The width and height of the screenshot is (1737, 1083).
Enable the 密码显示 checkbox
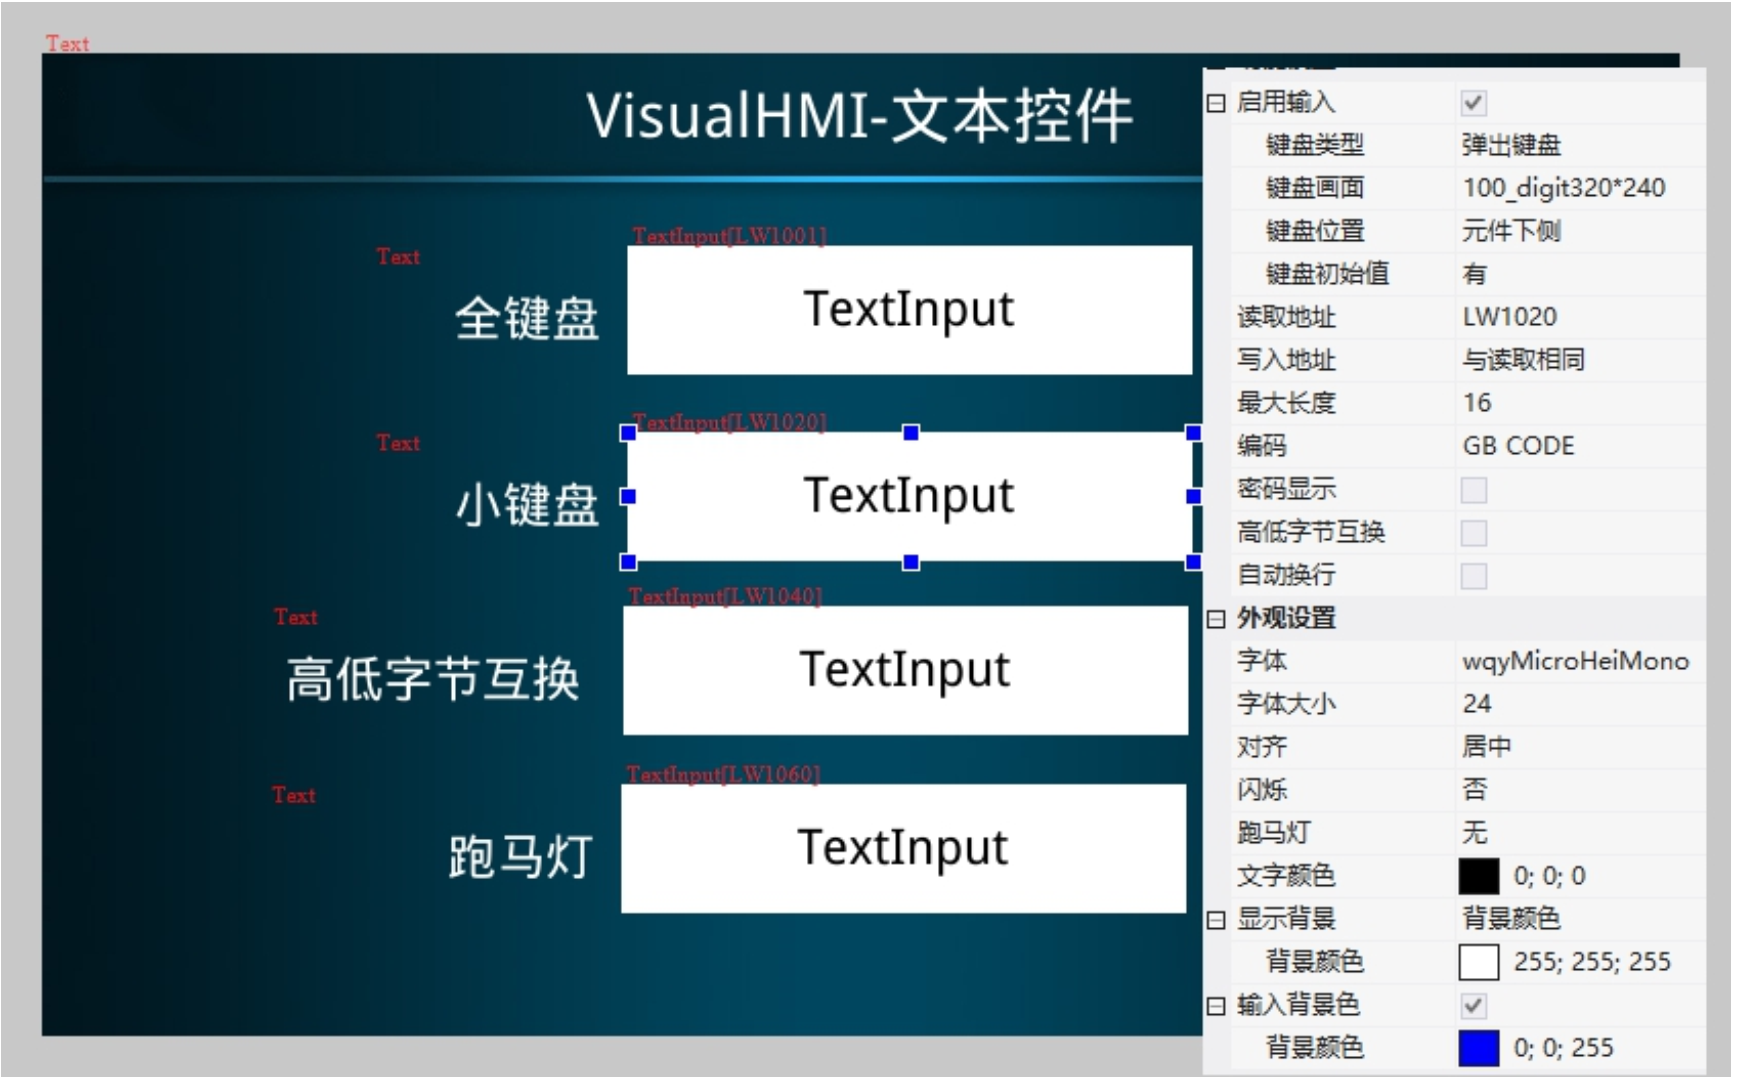pos(1473,490)
